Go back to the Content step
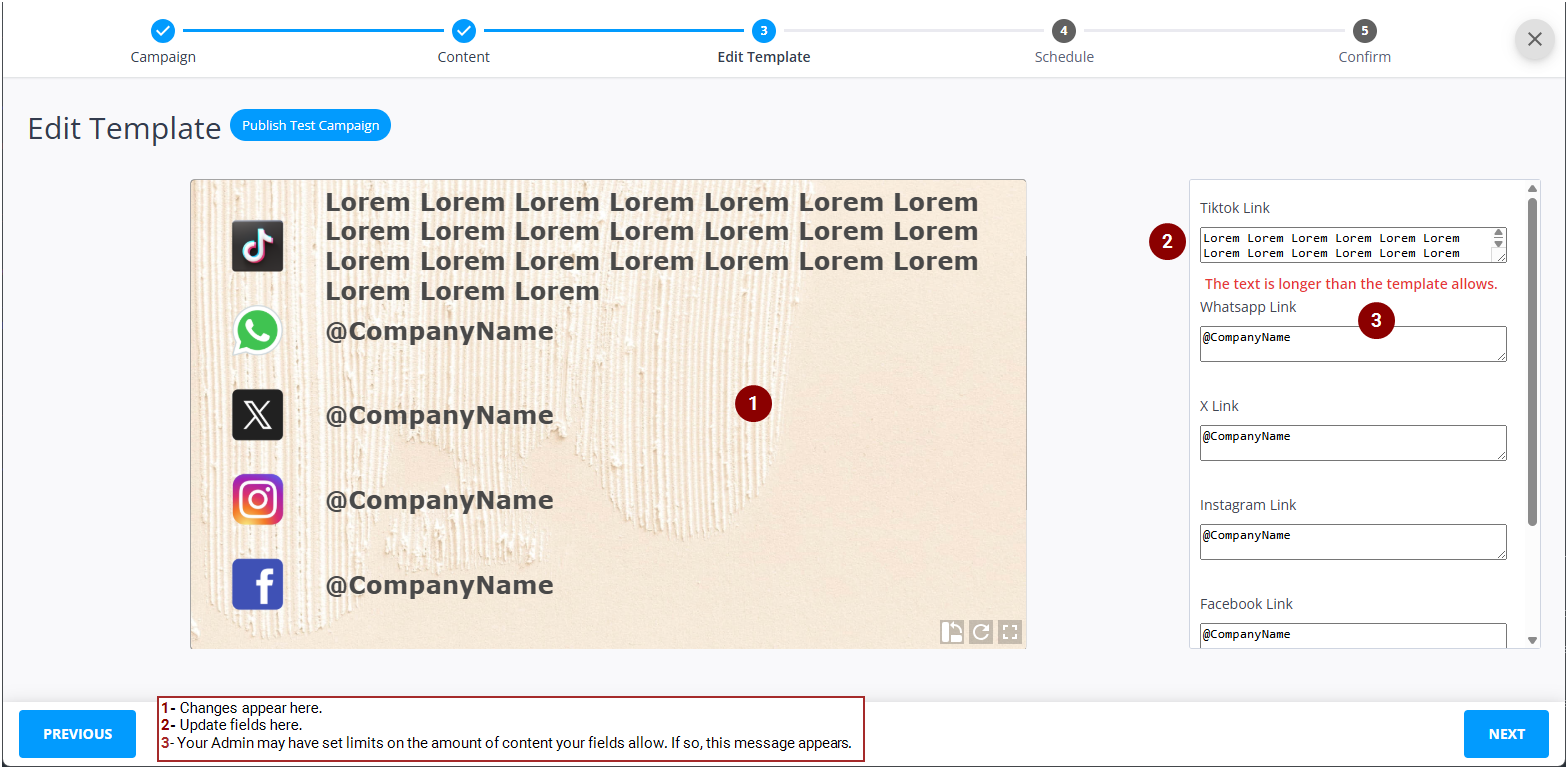Screen dimensions: 1568x769 click(463, 31)
